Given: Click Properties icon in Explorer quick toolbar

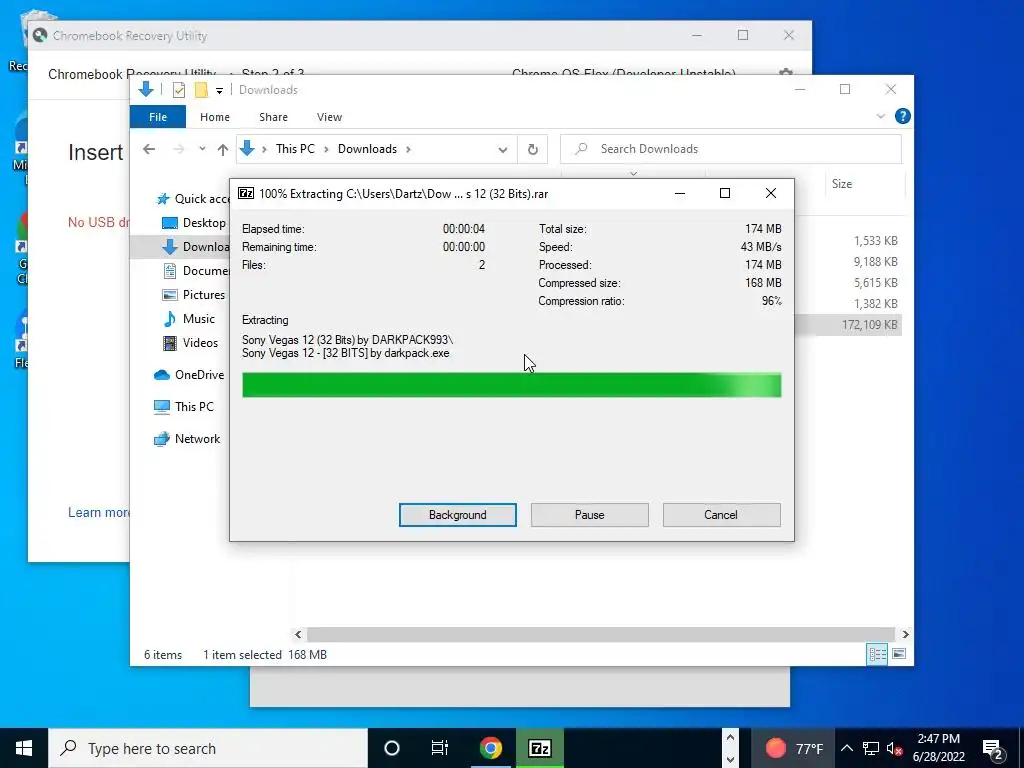Looking at the screenshot, I should (x=178, y=90).
